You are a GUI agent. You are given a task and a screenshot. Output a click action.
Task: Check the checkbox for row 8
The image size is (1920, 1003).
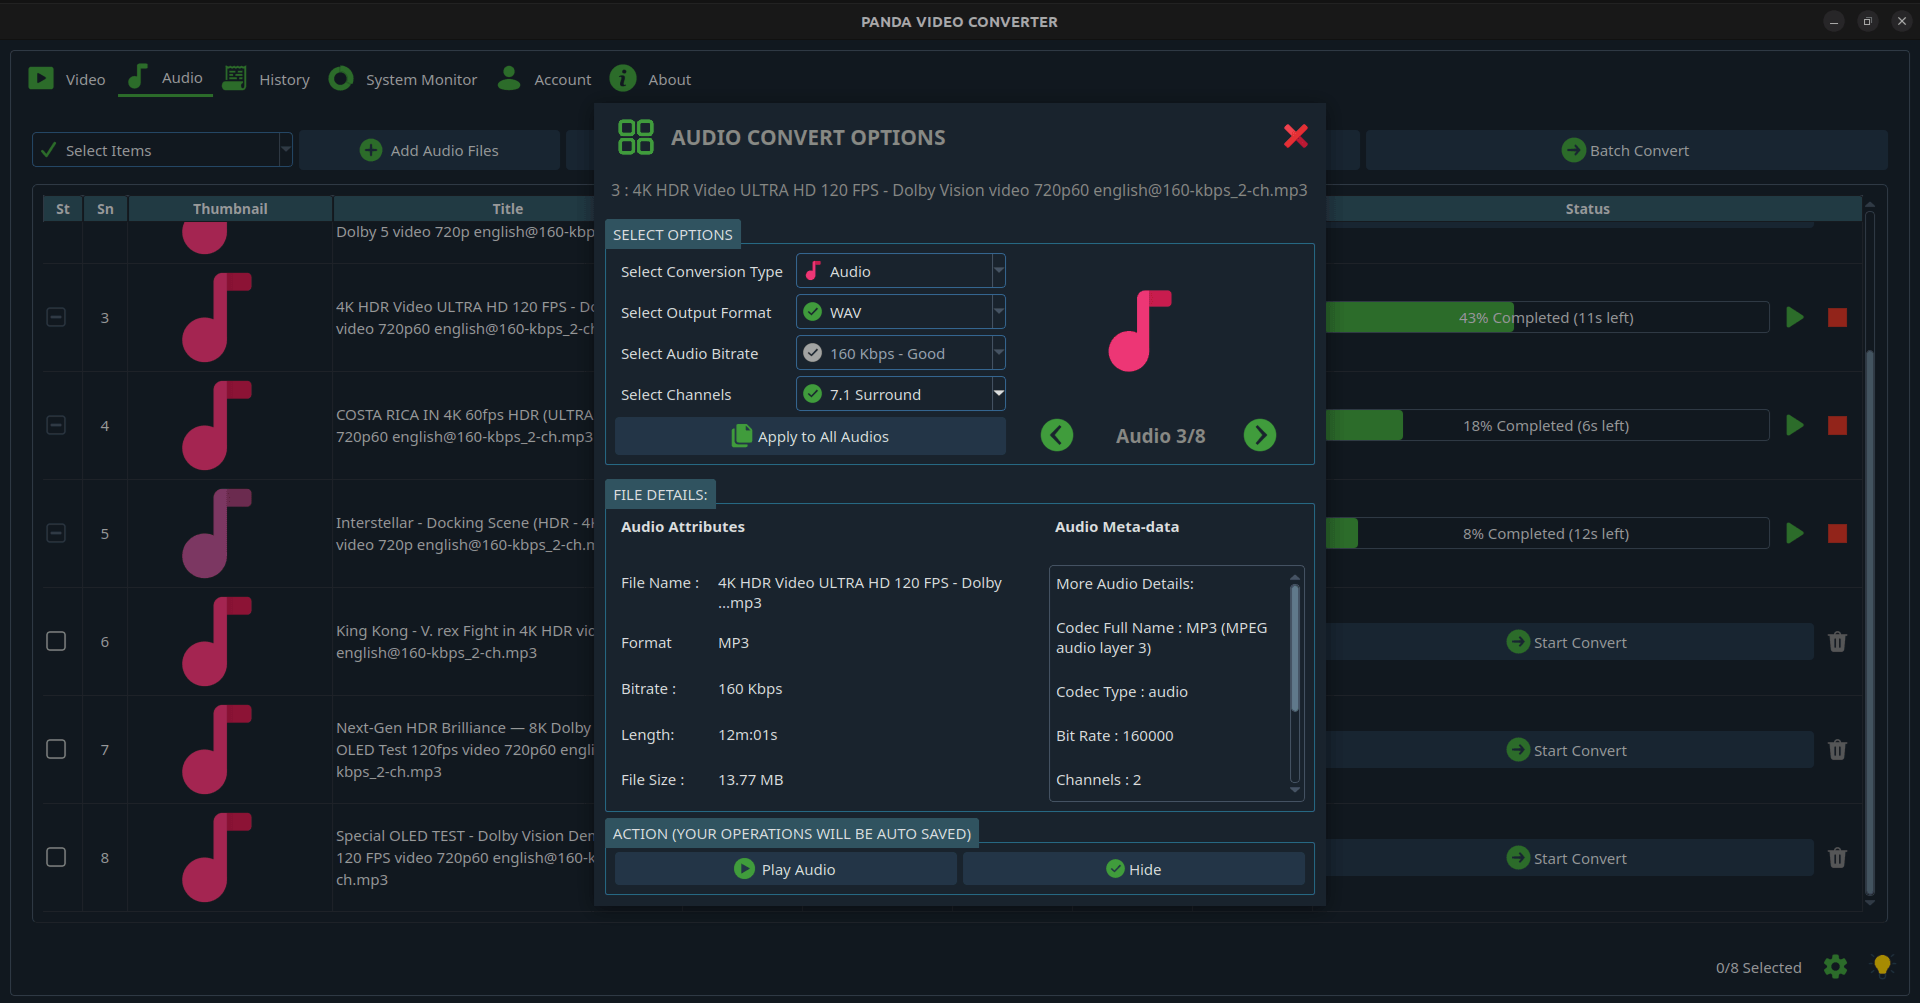(x=56, y=857)
